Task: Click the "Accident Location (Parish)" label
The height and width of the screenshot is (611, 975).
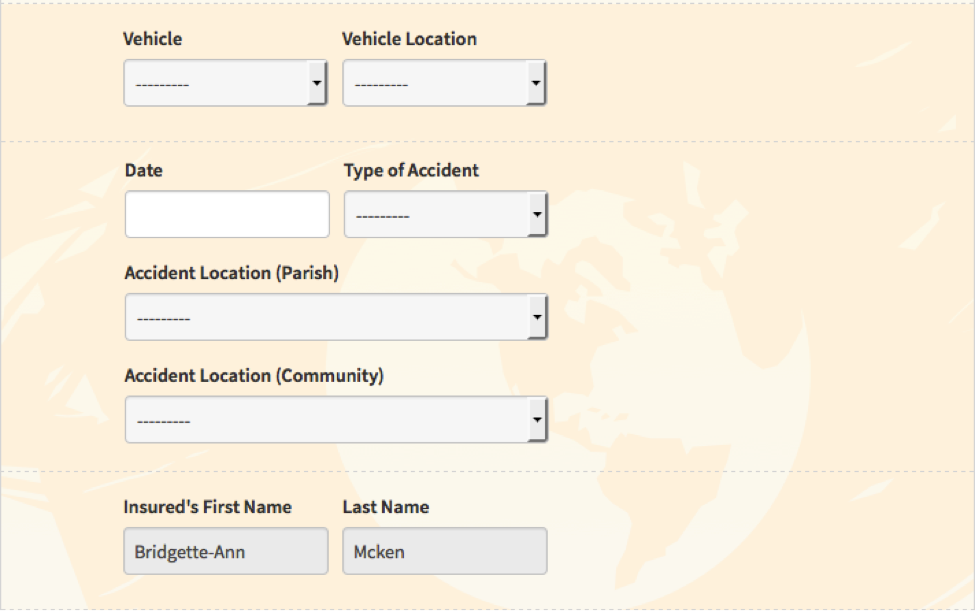Action: 232,273
